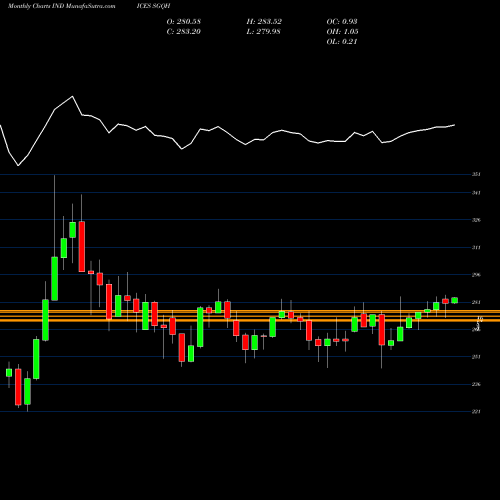Click the 'OC: 0.93' value
500x500 pixels.
[342, 22]
